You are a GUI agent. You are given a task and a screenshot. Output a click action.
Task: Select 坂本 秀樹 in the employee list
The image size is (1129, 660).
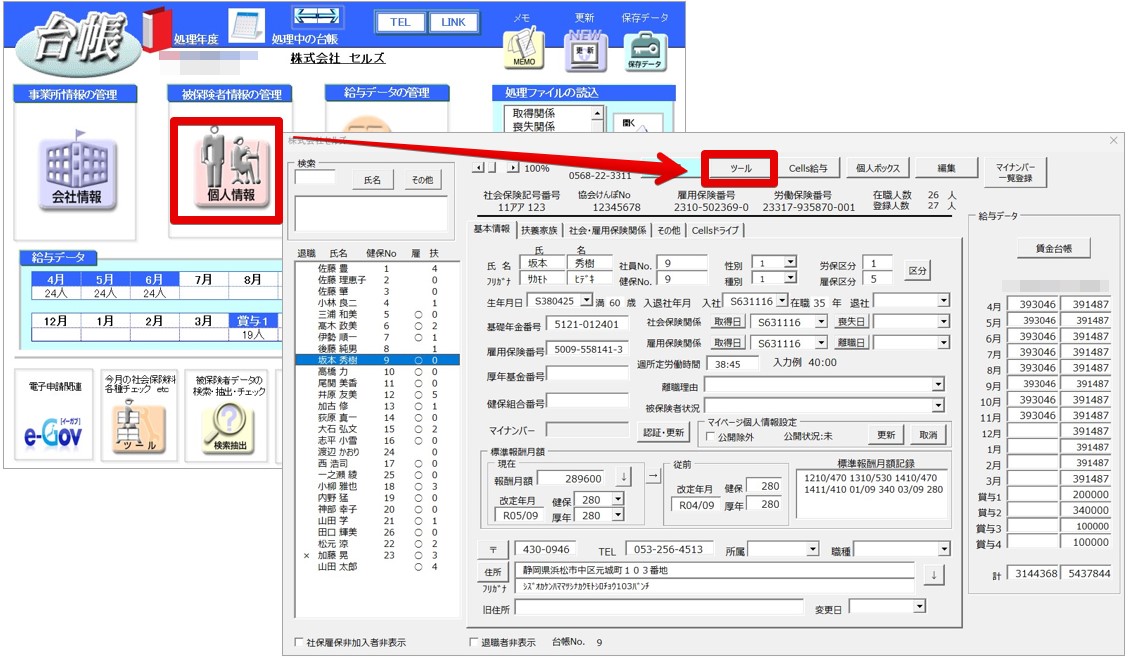(x=378, y=360)
